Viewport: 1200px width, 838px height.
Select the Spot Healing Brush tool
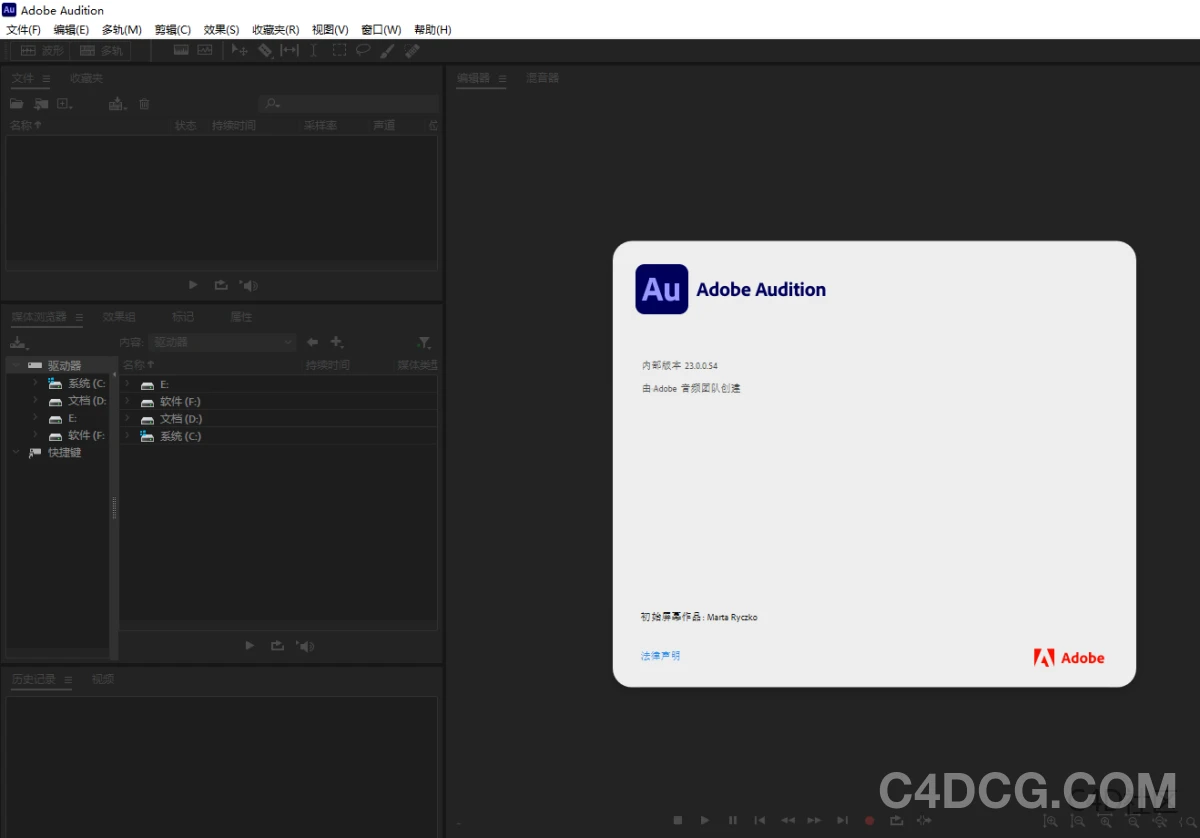[412, 50]
